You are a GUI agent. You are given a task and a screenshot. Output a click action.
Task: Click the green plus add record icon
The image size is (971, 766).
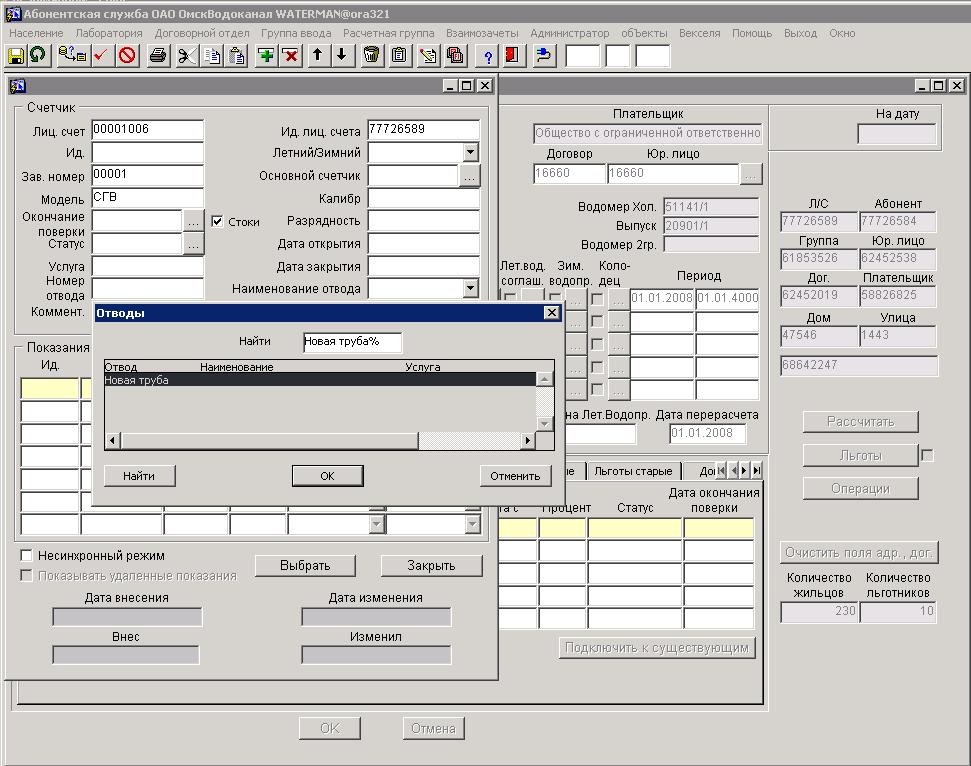(x=266, y=56)
